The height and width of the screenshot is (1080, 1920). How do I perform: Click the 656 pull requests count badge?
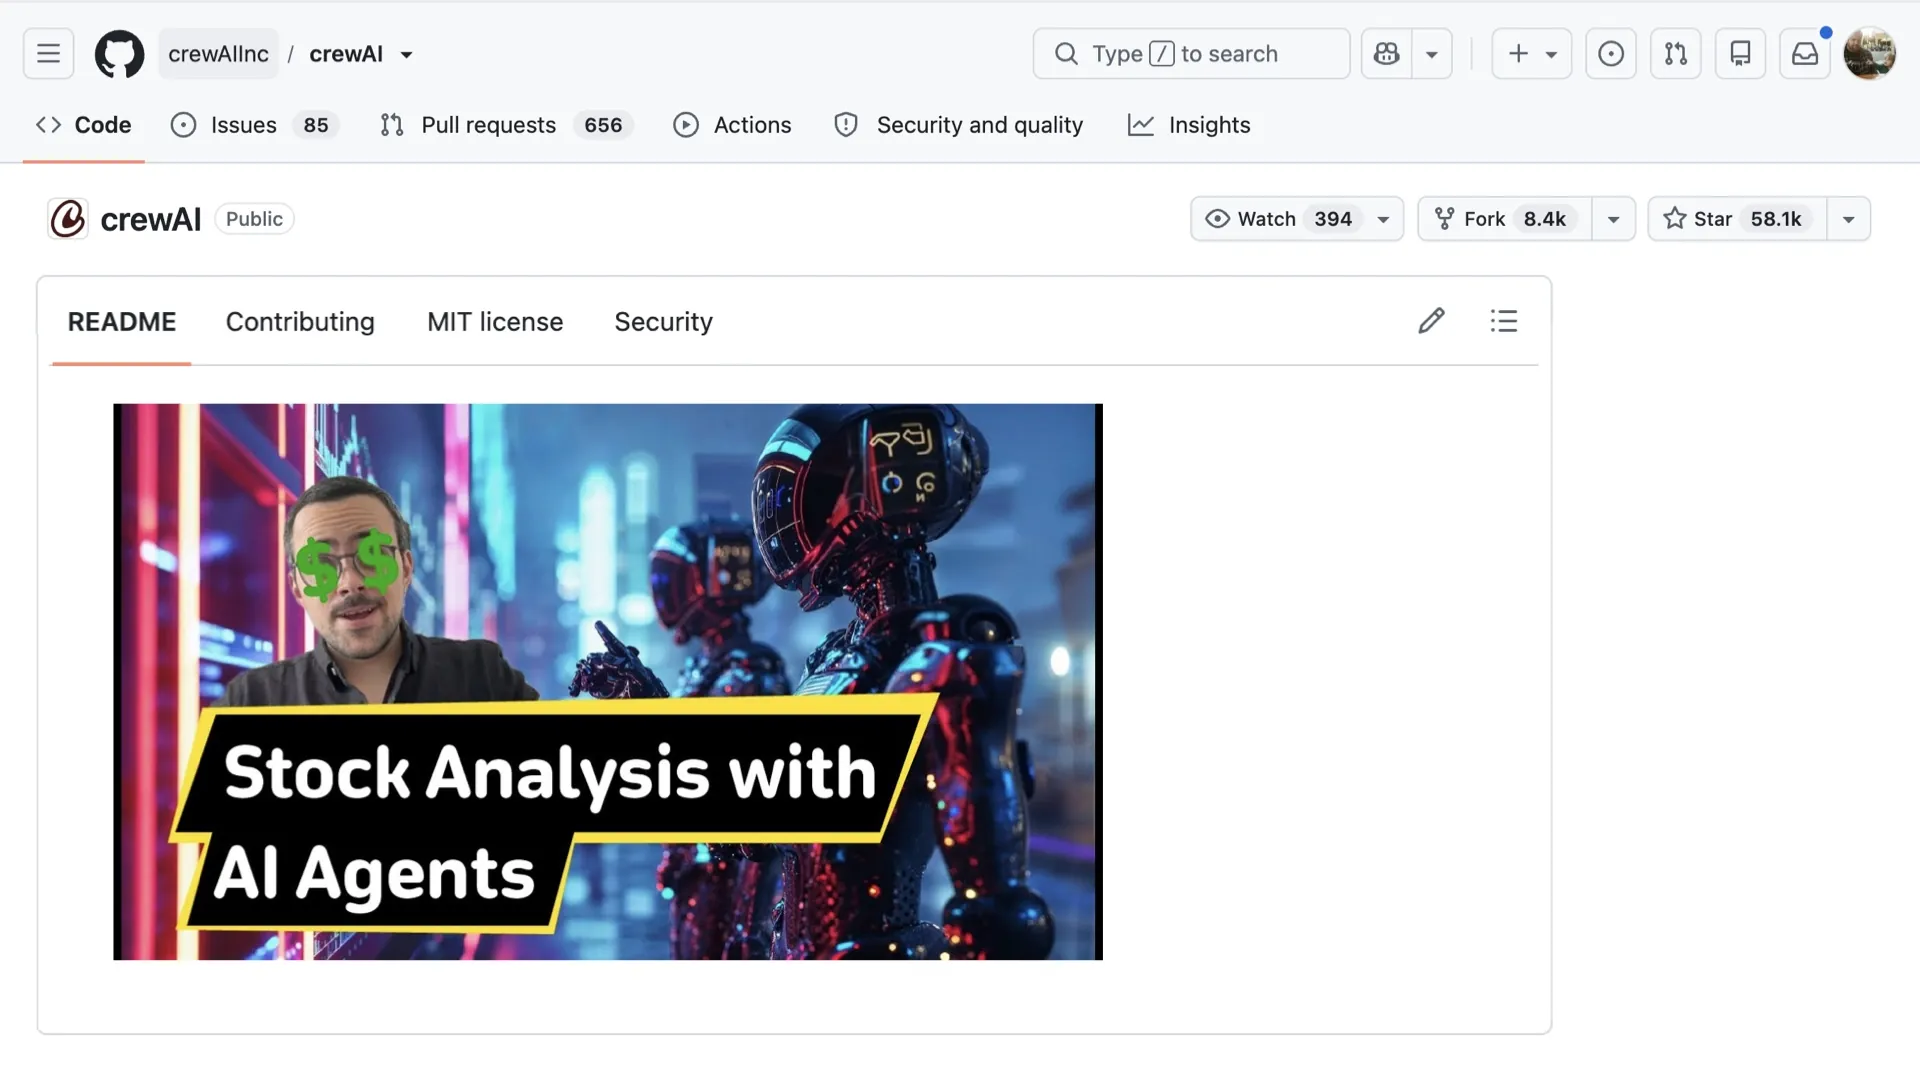pyautogui.click(x=603, y=125)
